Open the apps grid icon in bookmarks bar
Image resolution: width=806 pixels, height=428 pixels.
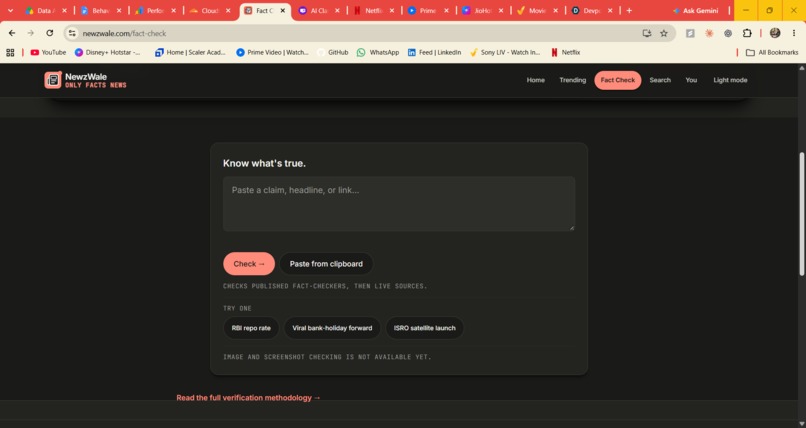(10, 52)
